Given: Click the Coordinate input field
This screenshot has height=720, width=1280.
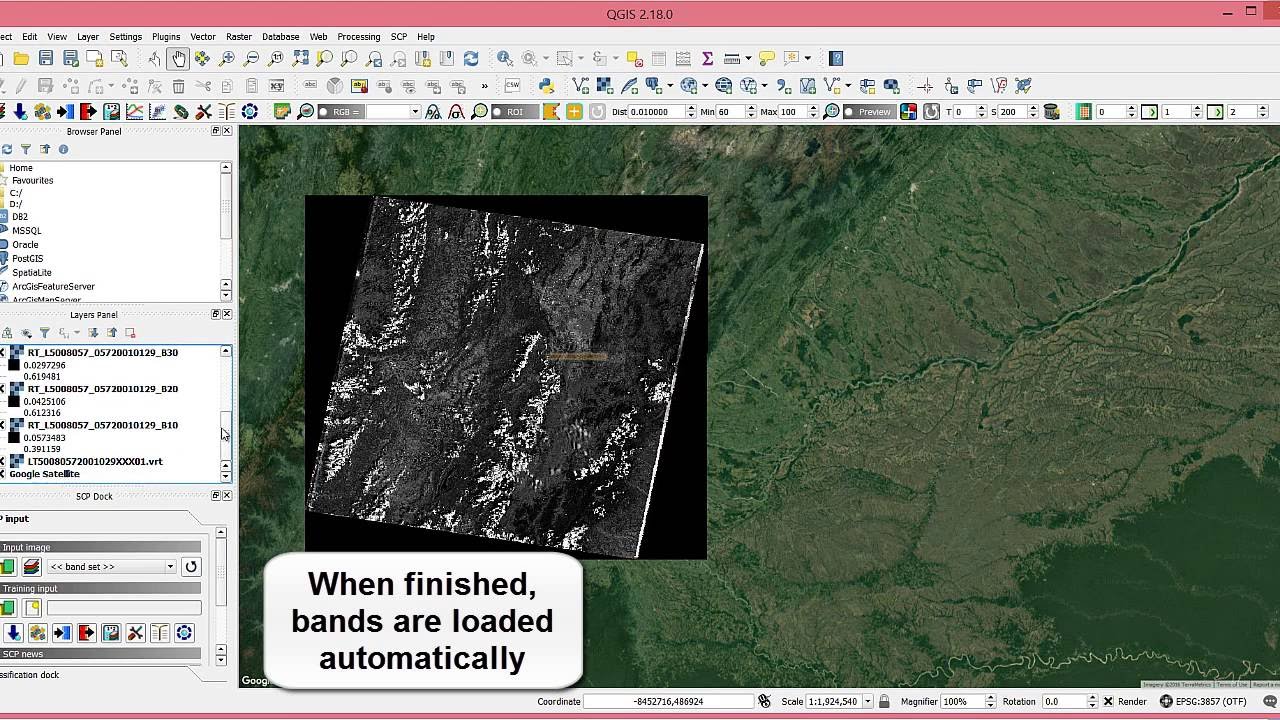Looking at the screenshot, I should (x=668, y=702).
